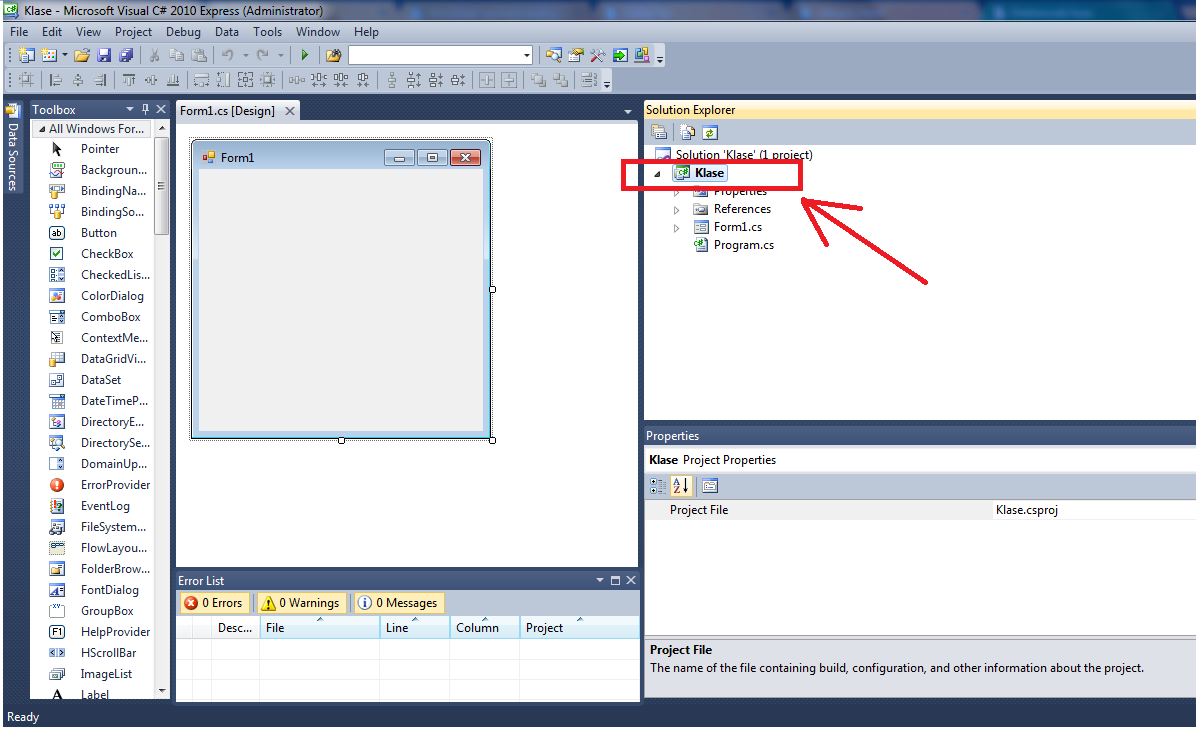This screenshot has height=732, width=1198.
Task: Toggle auto-hide pin on the Toolbox panel
Action: point(145,109)
